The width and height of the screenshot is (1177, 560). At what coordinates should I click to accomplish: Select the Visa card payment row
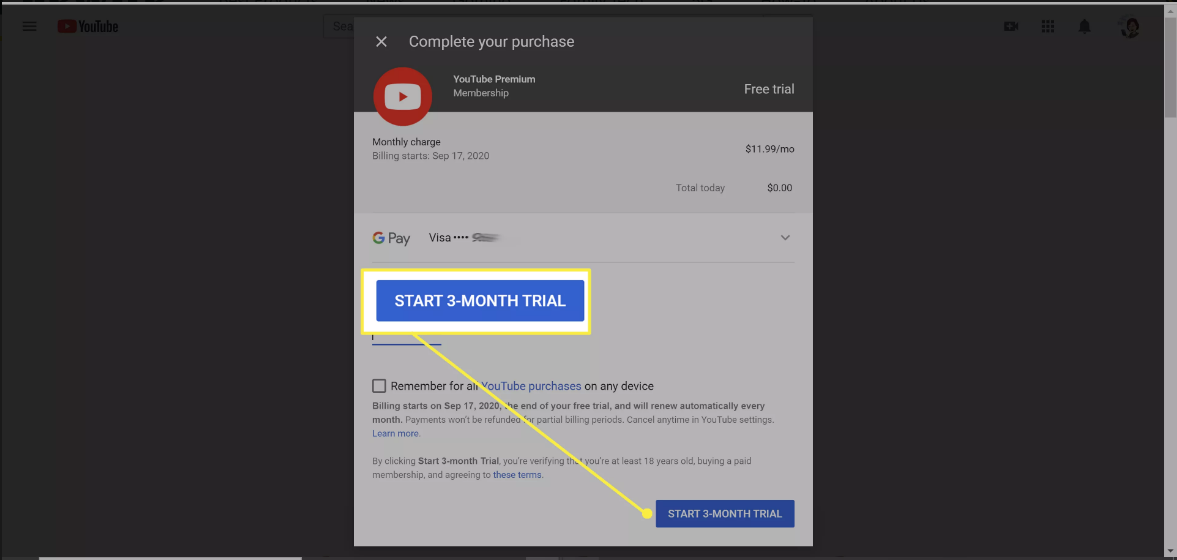[582, 238]
